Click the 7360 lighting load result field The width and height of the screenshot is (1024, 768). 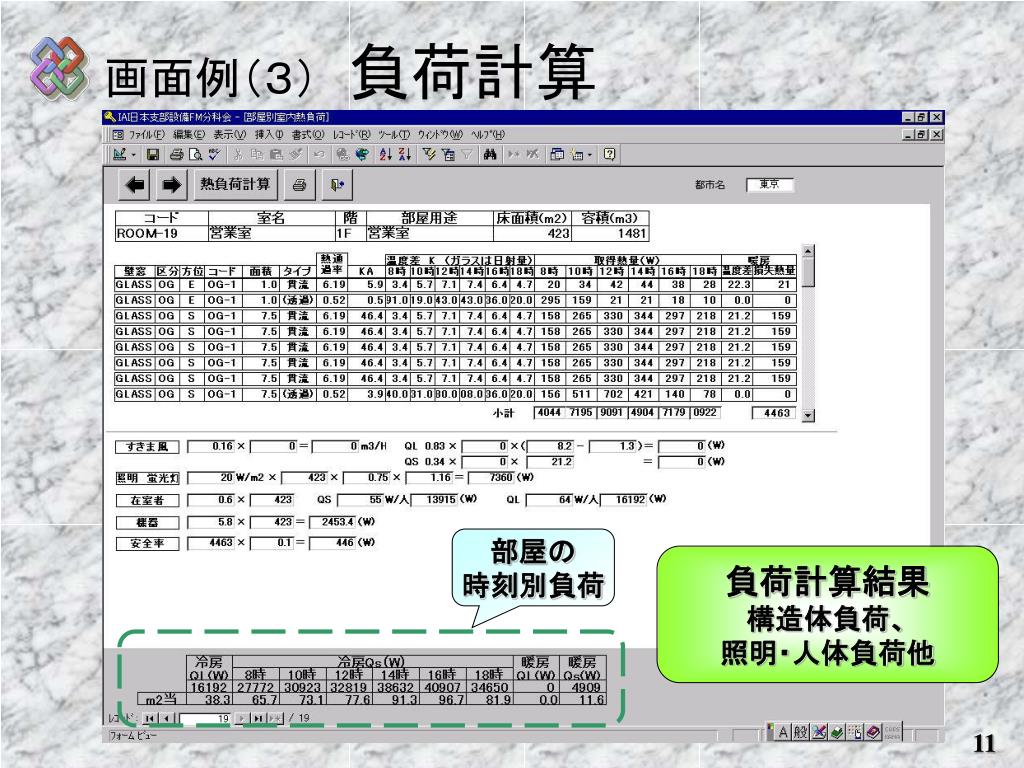490,477
